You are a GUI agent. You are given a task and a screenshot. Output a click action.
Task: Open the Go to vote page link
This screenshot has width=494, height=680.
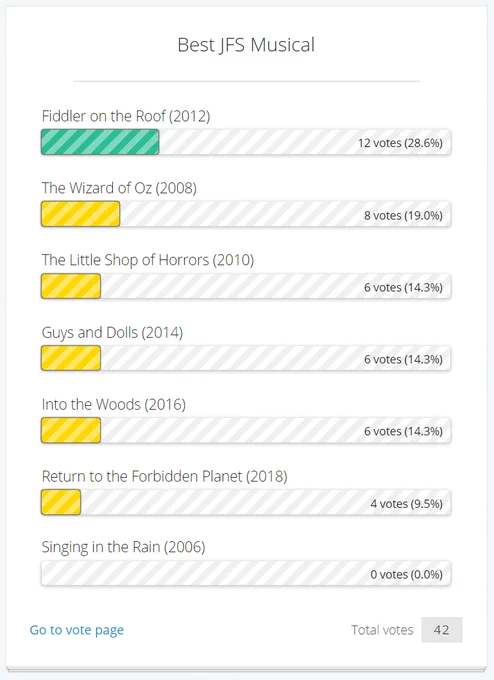(x=77, y=630)
